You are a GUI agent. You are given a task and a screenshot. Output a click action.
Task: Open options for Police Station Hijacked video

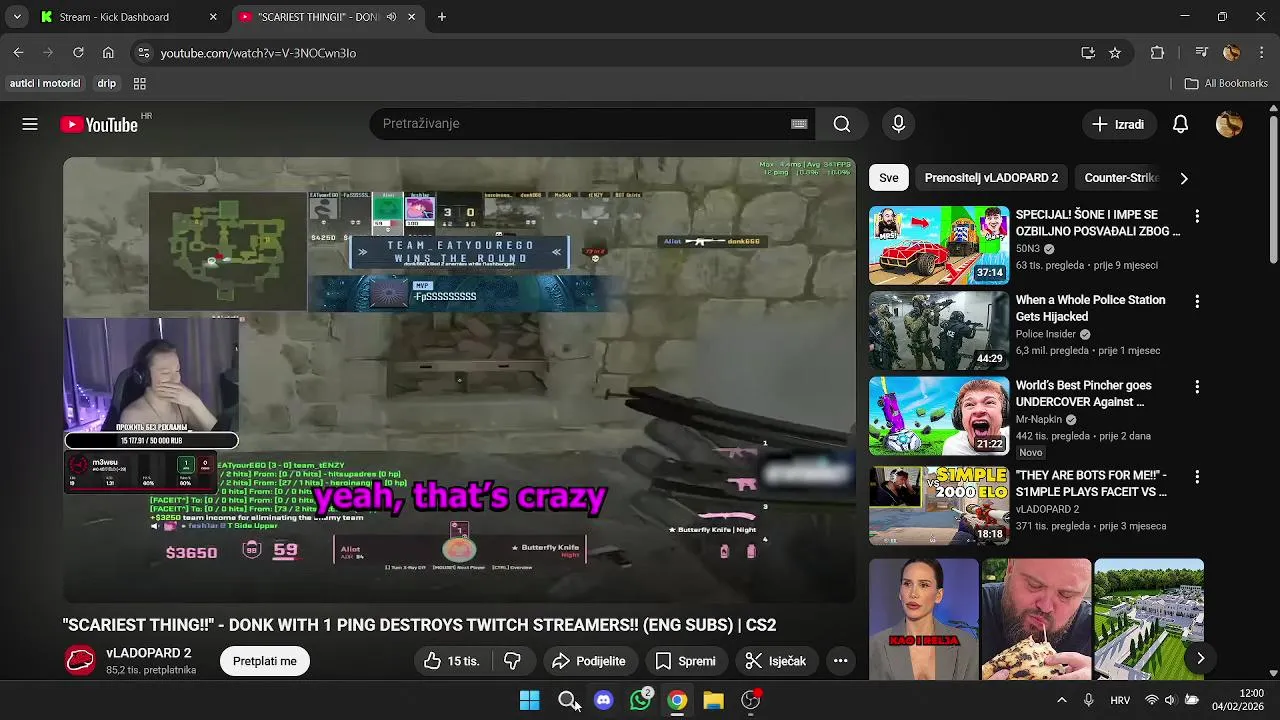coord(1197,301)
